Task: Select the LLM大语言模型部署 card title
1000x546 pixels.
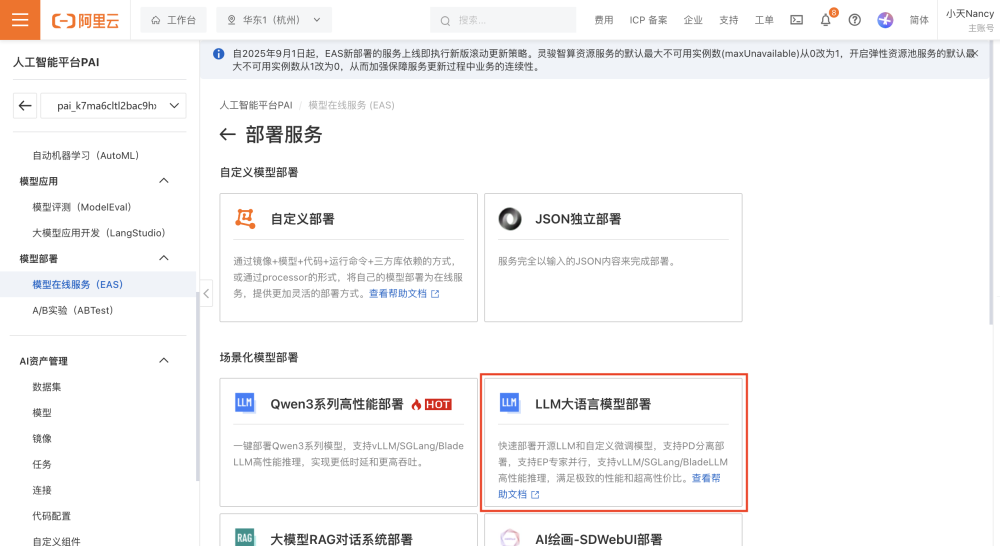Action: click(592, 404)
